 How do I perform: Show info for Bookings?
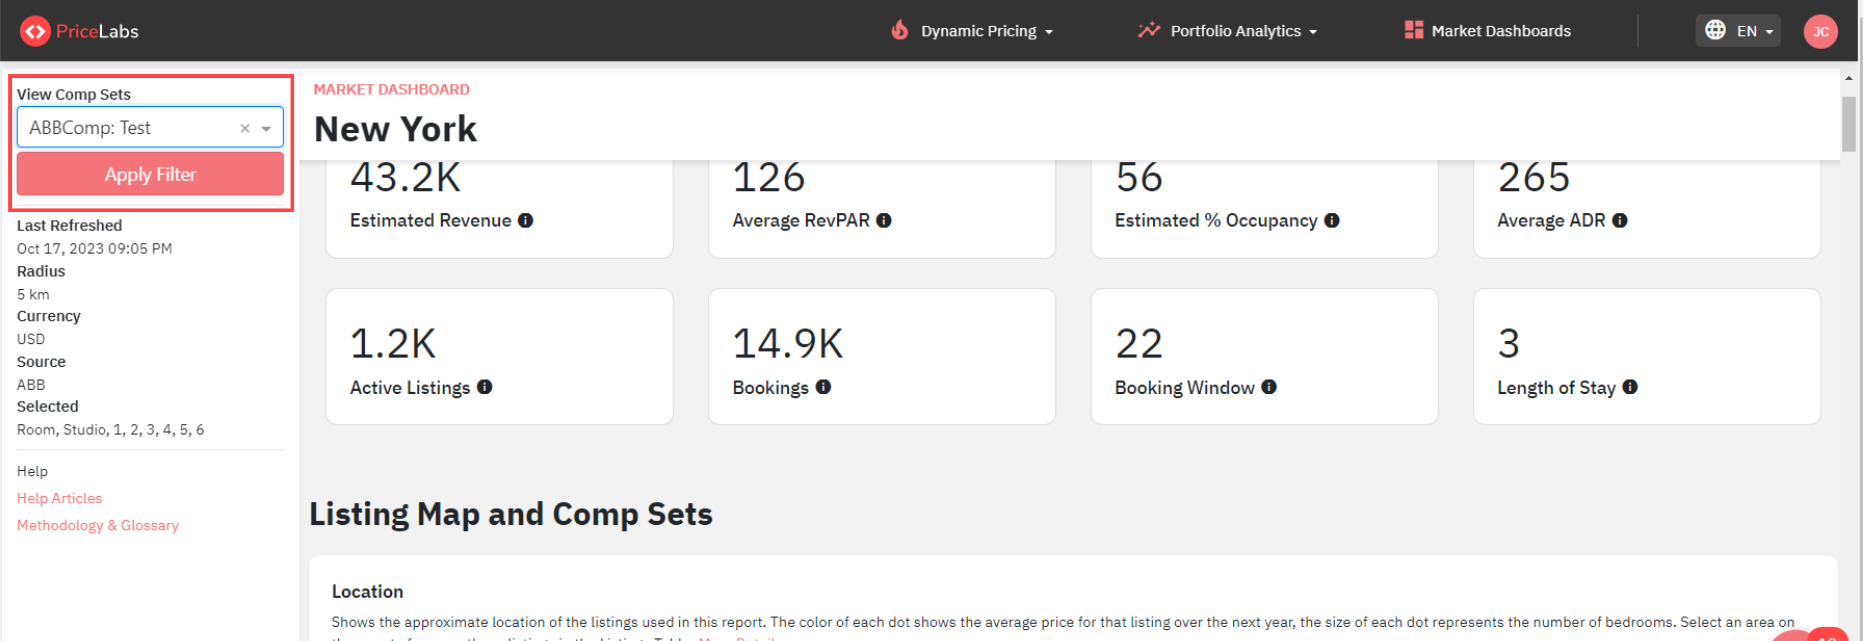823,387
